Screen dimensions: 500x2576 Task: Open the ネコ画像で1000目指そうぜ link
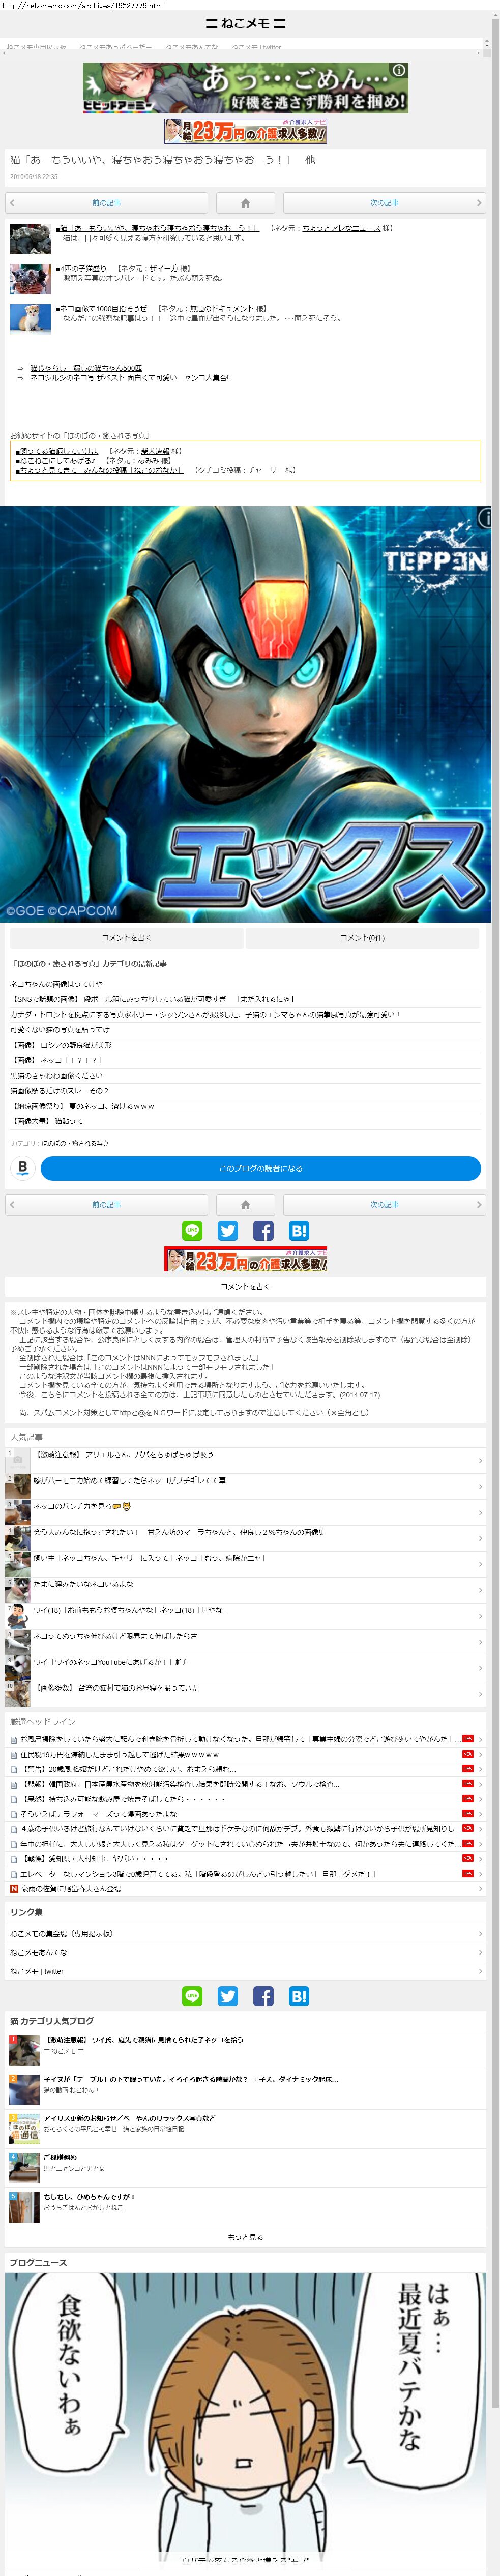[101, 309]
